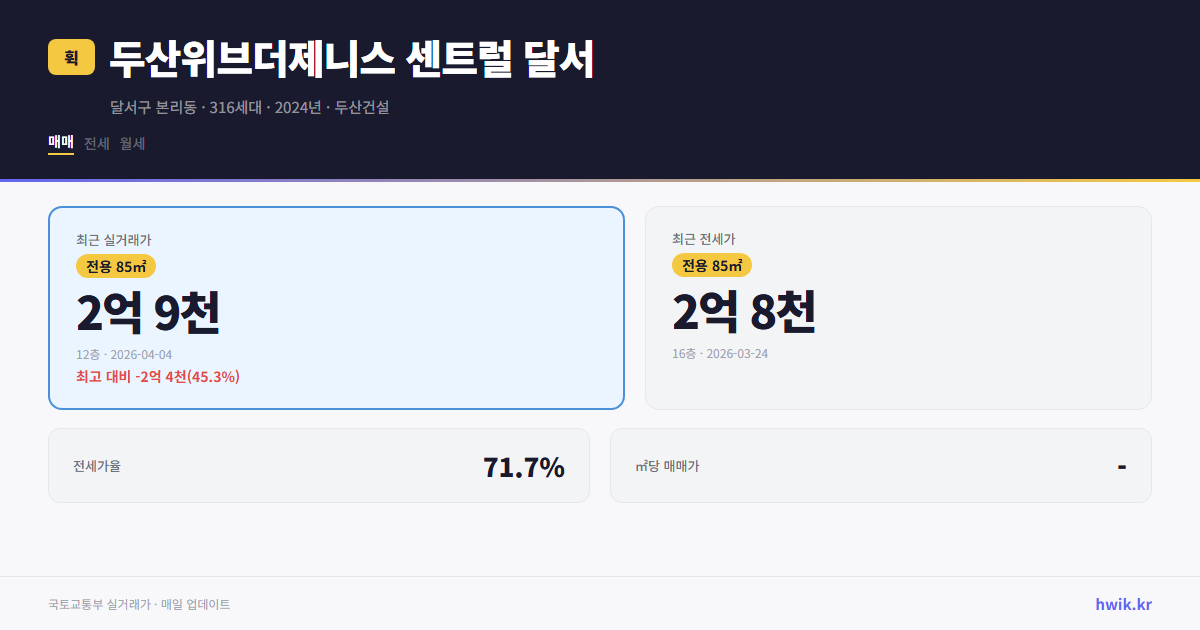Click the ㎡당 매매가 card
Screen dimensions: 1200x630
[879, 465]
